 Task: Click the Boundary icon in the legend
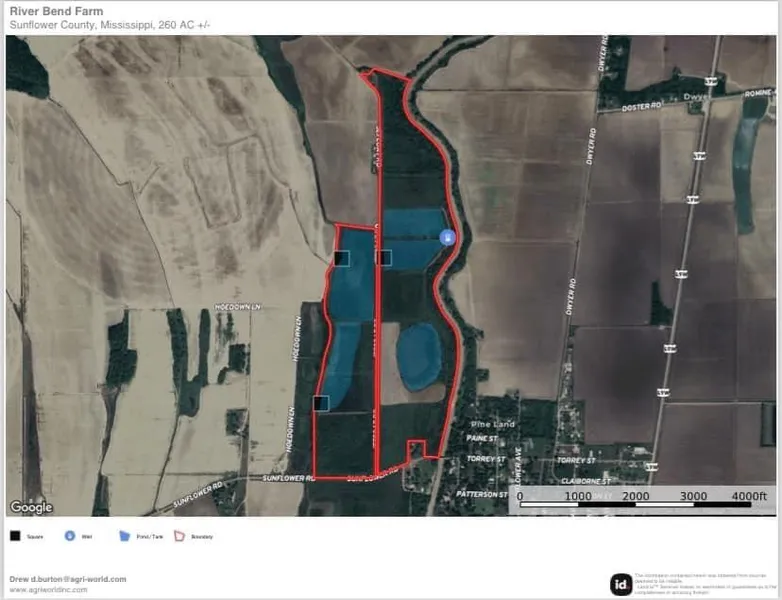coord(181,537)
